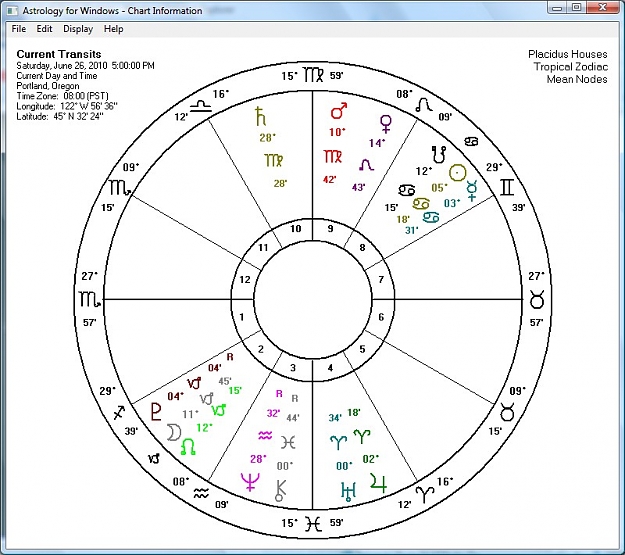Open the Edit menu

[x=44, y=29]
